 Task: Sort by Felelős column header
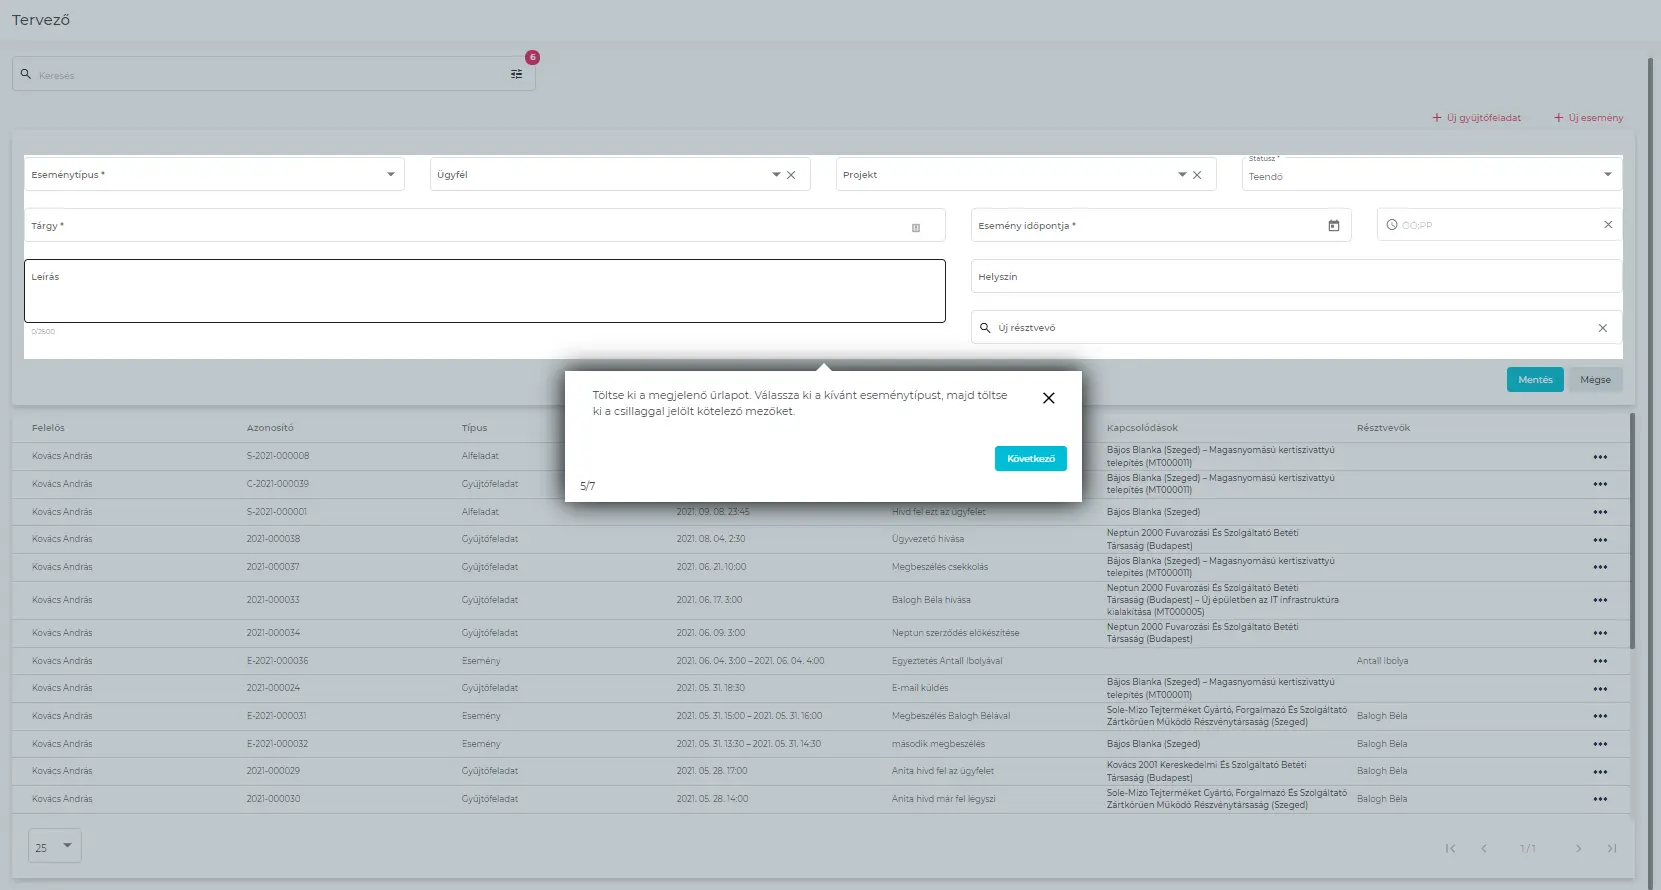click(x=48, y=428)
